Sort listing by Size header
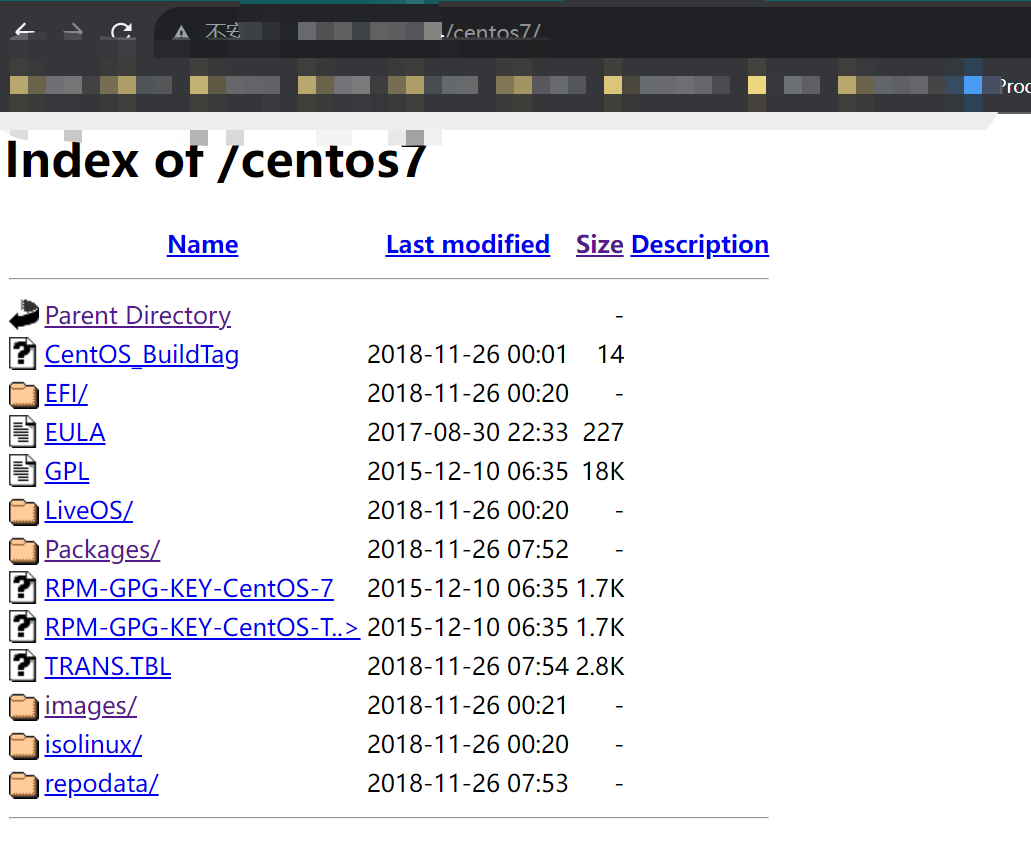Viewport: 1031px width, 859px height. [600, 245]
